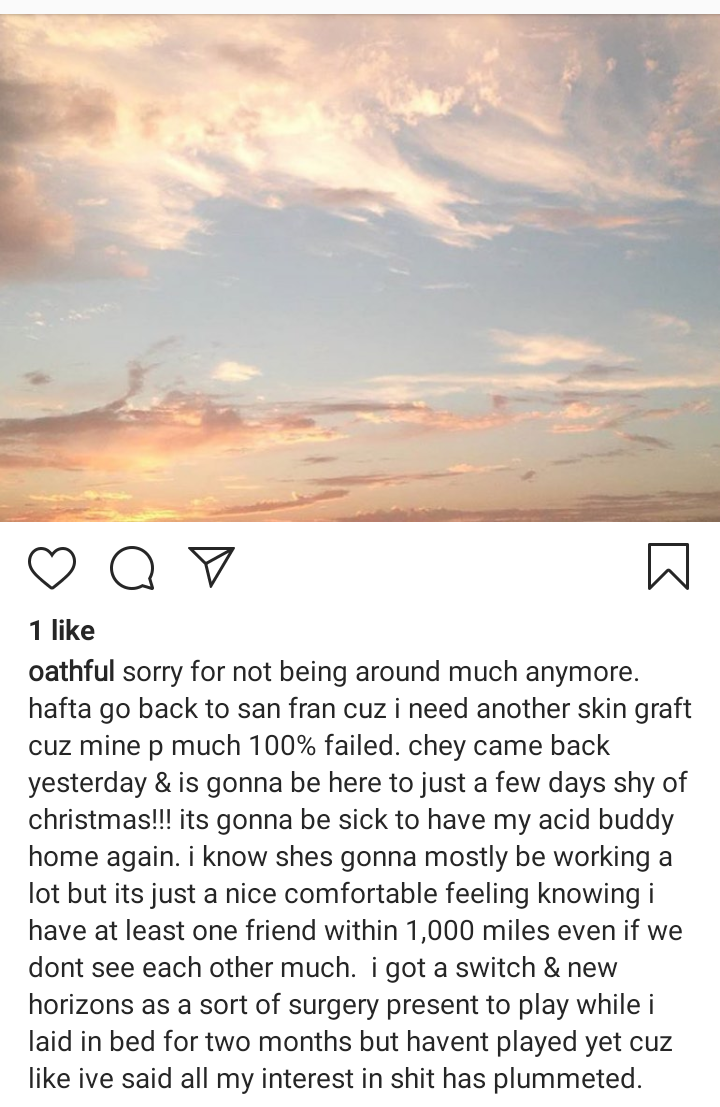Tap the paper plane share icon
Image resolution: width=720 pixels, height=1107 pixels.
coord(211,566)
